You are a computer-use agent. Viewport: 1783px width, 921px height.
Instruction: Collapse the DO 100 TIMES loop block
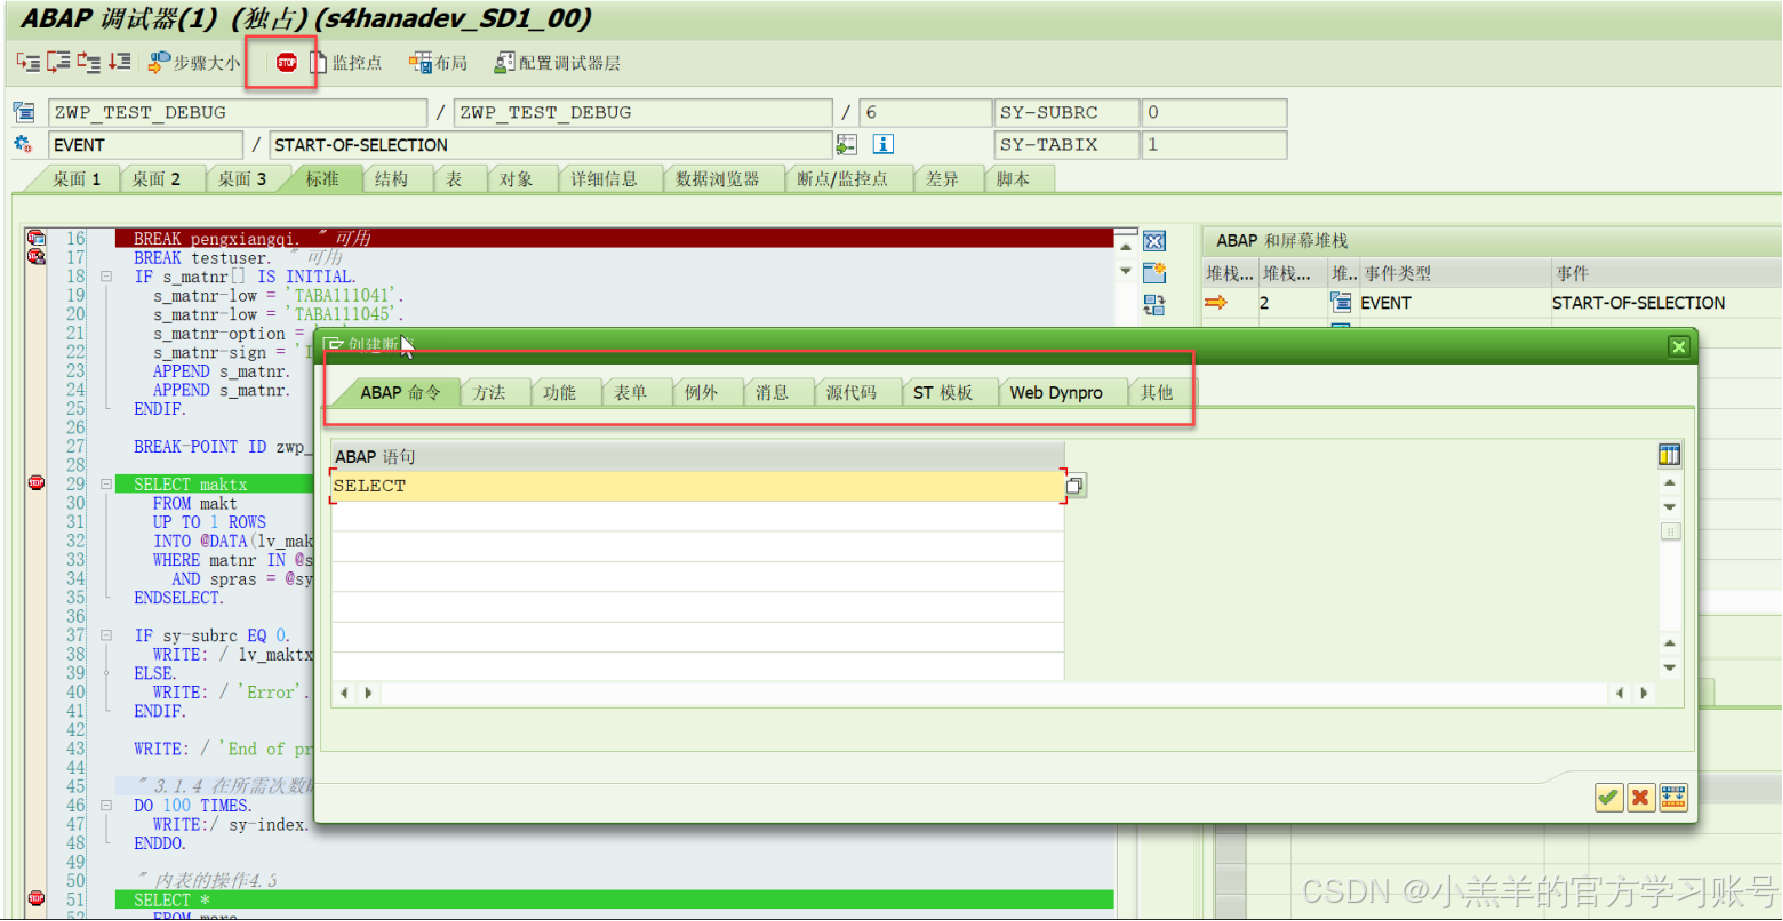[107, 805]
